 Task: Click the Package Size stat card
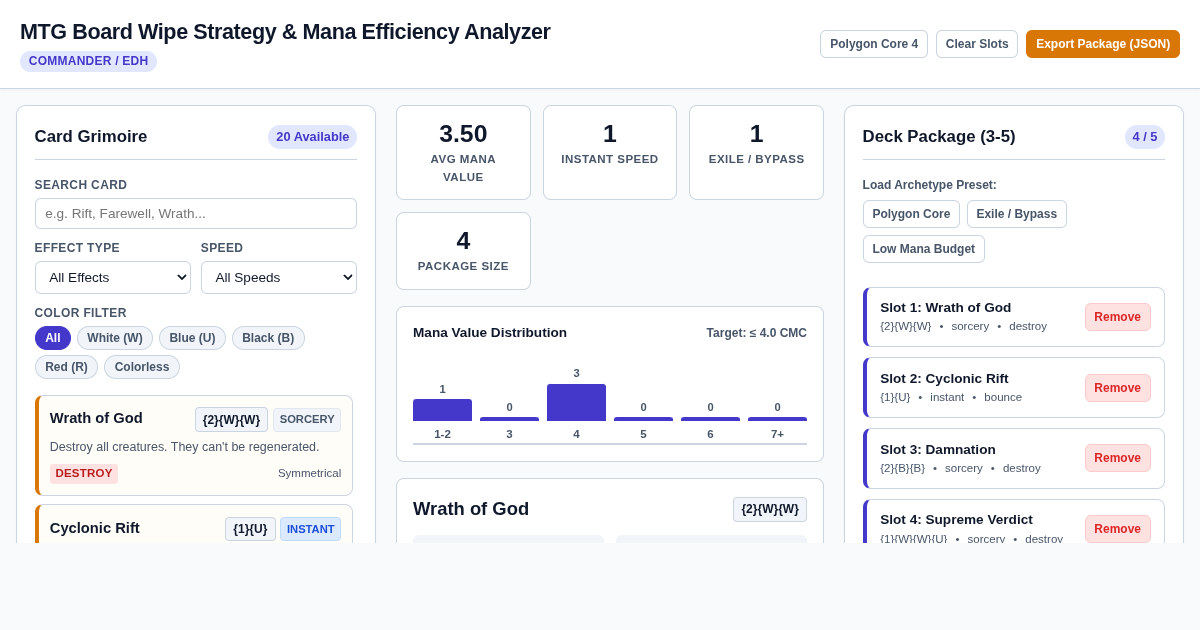[x=463, y=251]
